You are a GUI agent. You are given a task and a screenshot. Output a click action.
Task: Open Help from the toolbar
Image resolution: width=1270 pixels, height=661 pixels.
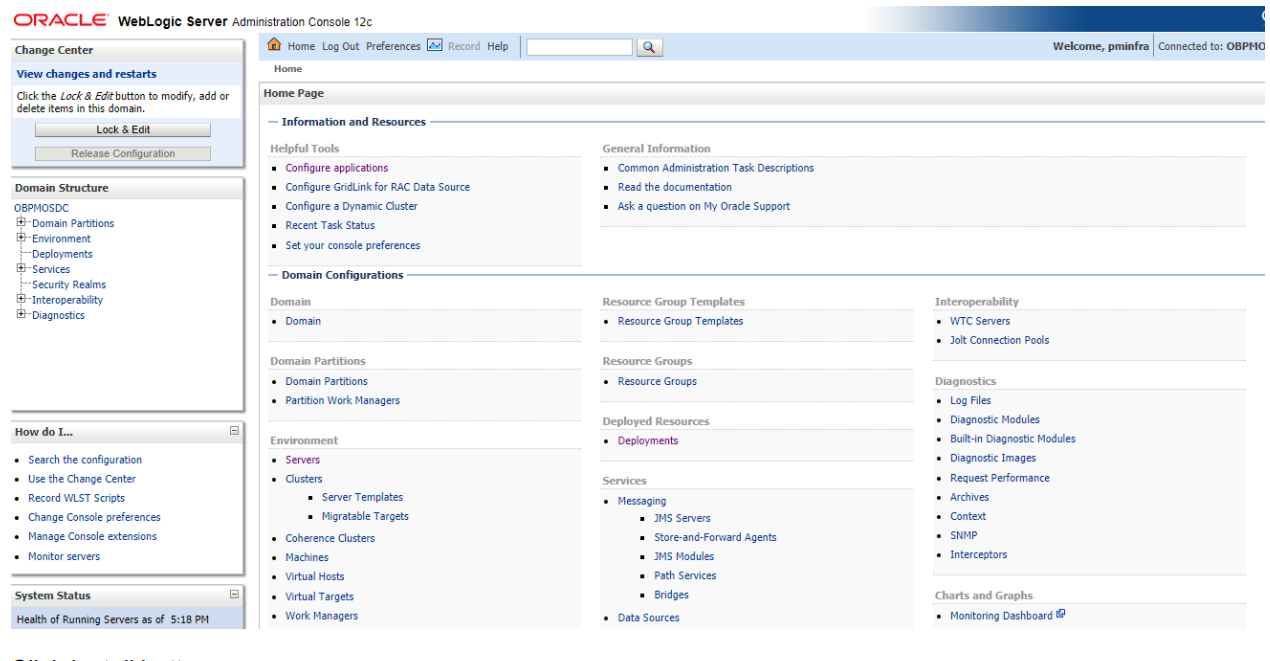click(x=498, y=46)
